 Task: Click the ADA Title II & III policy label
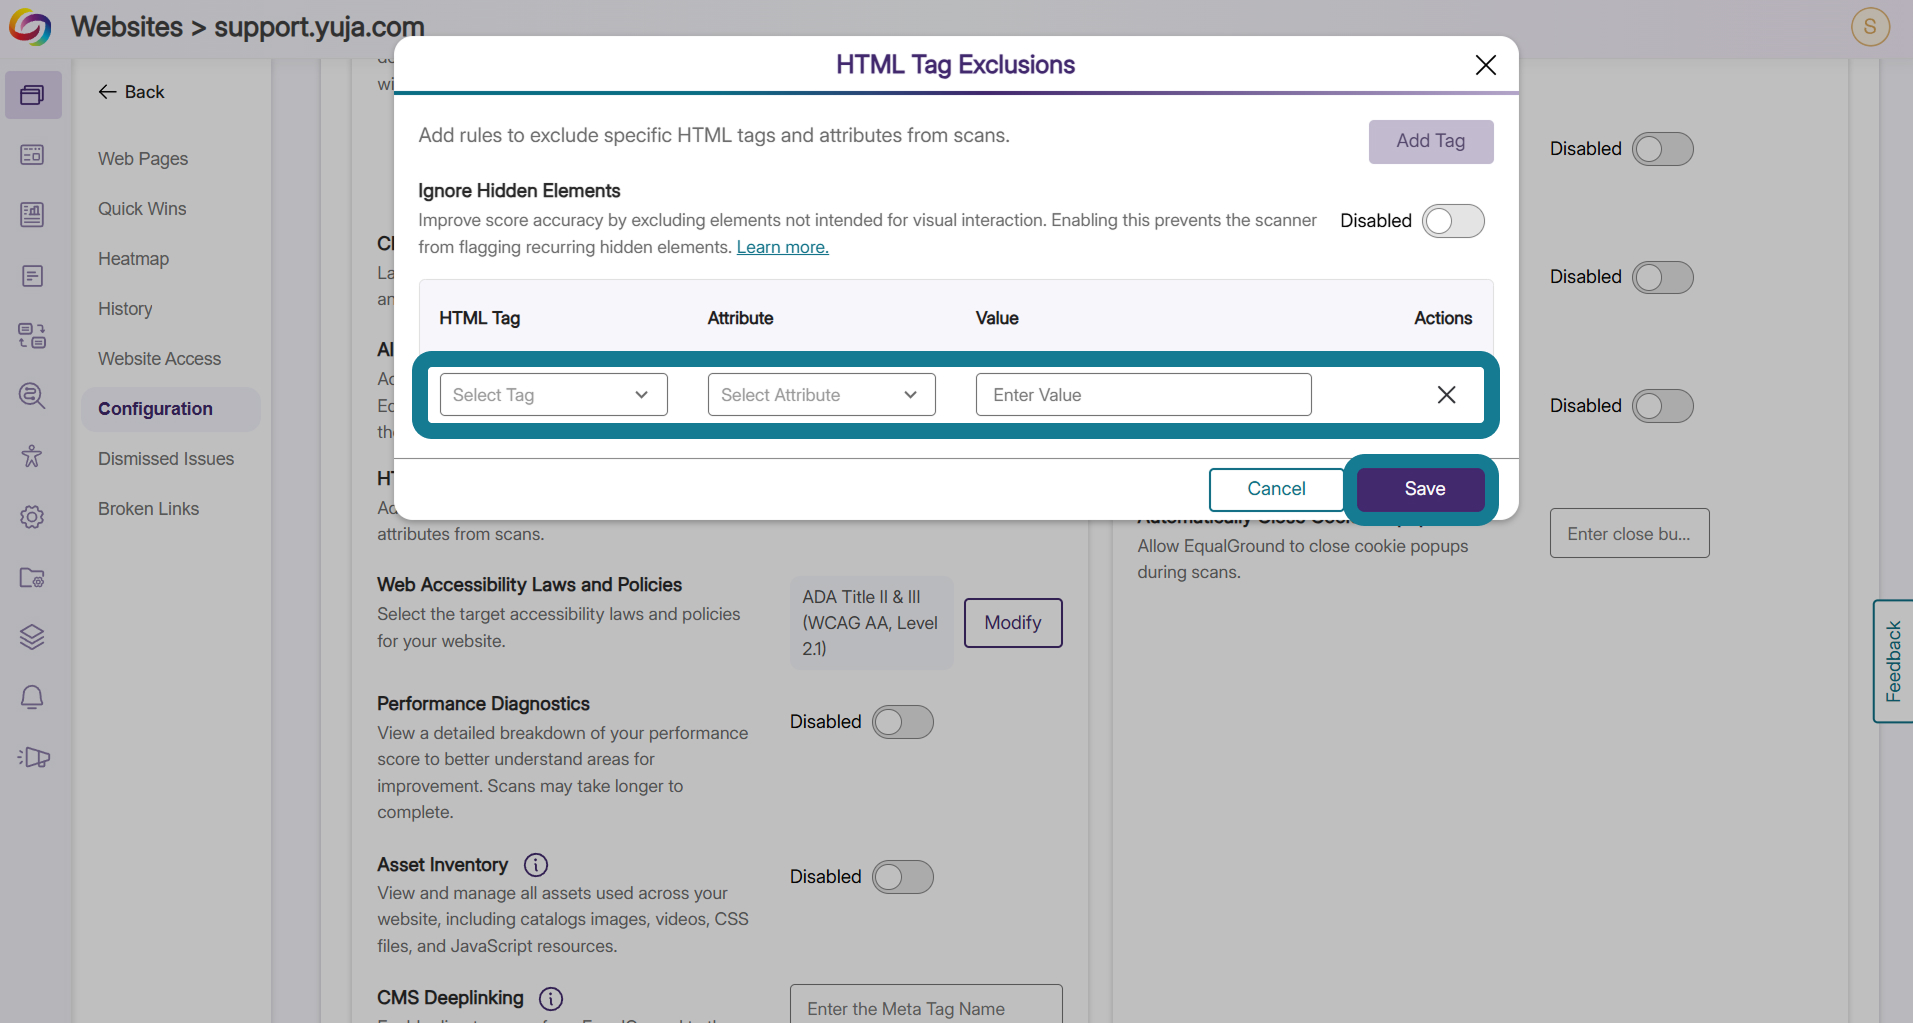(871, 623)
